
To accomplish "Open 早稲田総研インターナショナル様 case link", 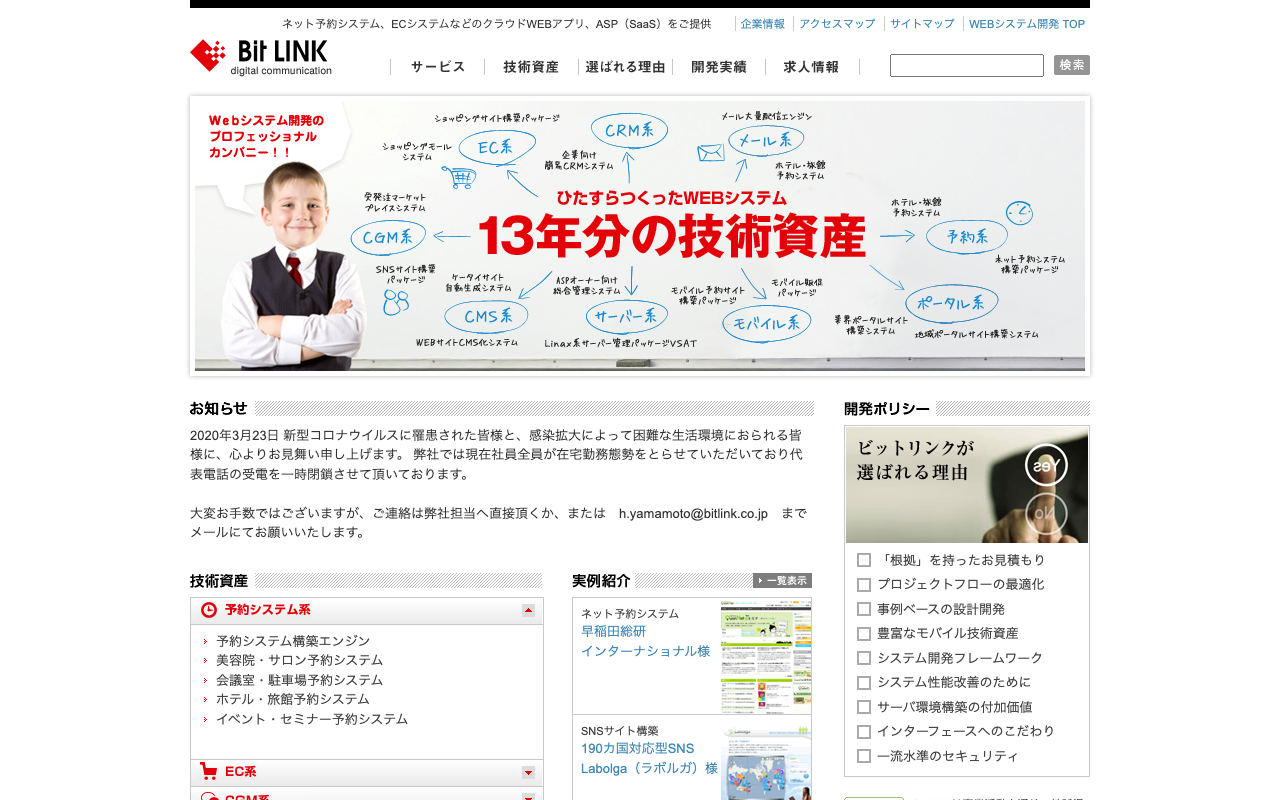I will click(646, 641).
